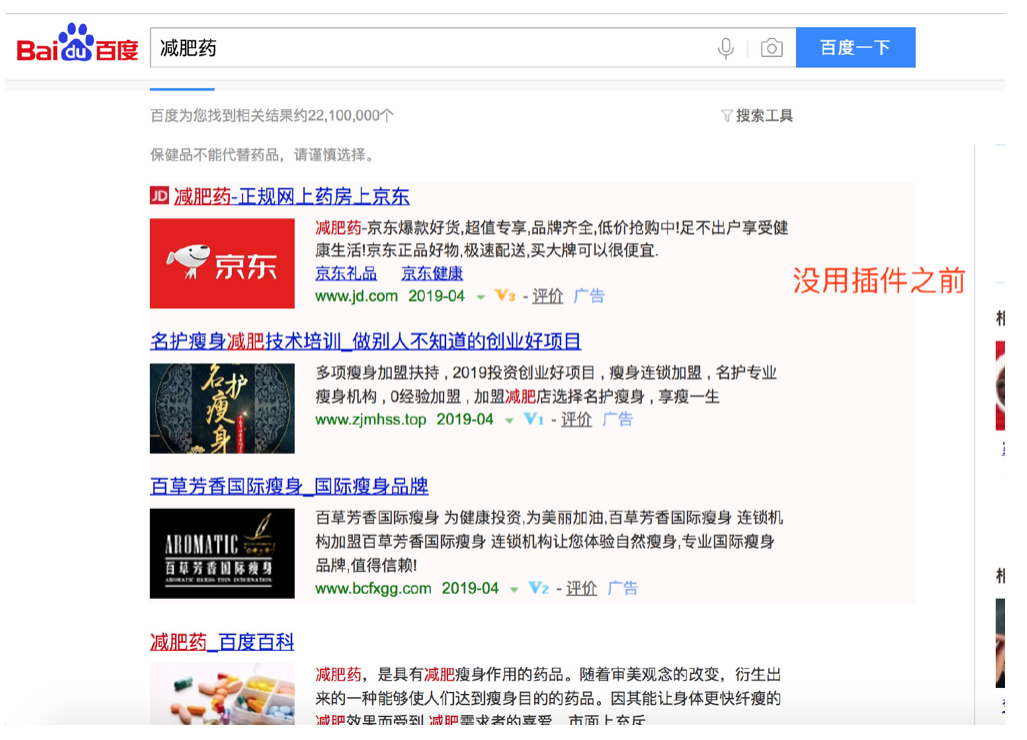This screenshot has height=740, width=1027.
Task: Click the AROMATIC brand thumbnail image
Action: point(222,553)
